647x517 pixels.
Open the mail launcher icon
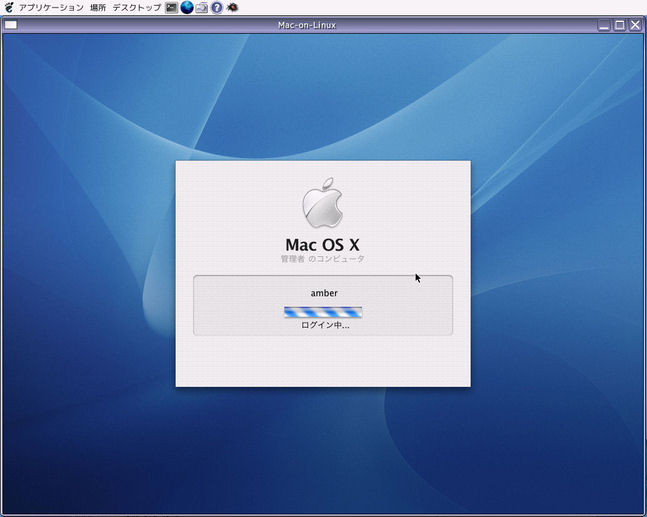click(202, 7)
